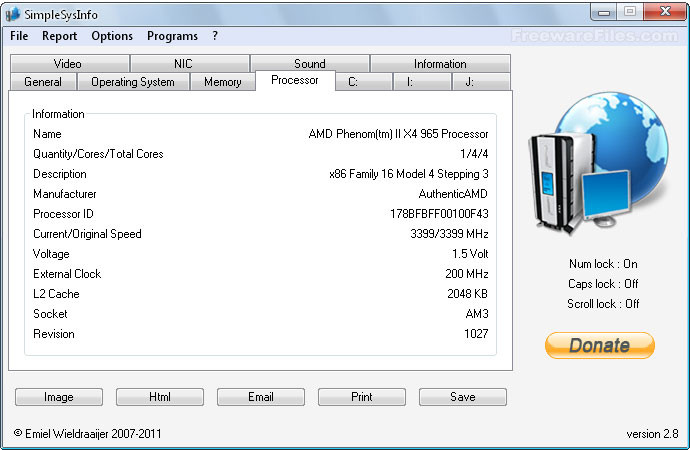
Task: Open the Programs menu
Action: (172, 36)
